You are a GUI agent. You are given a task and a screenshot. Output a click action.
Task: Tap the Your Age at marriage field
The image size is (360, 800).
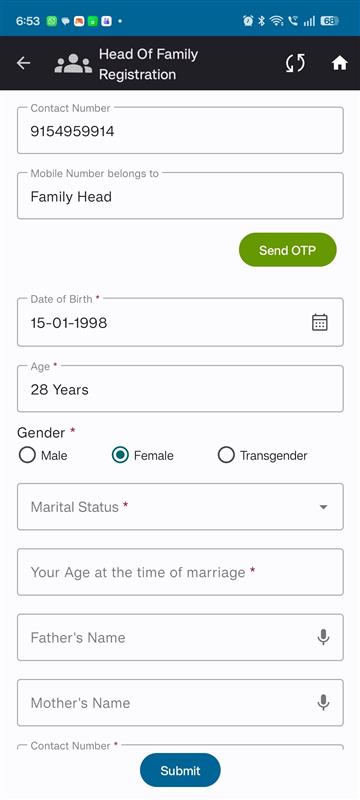[x=180, y=572]
